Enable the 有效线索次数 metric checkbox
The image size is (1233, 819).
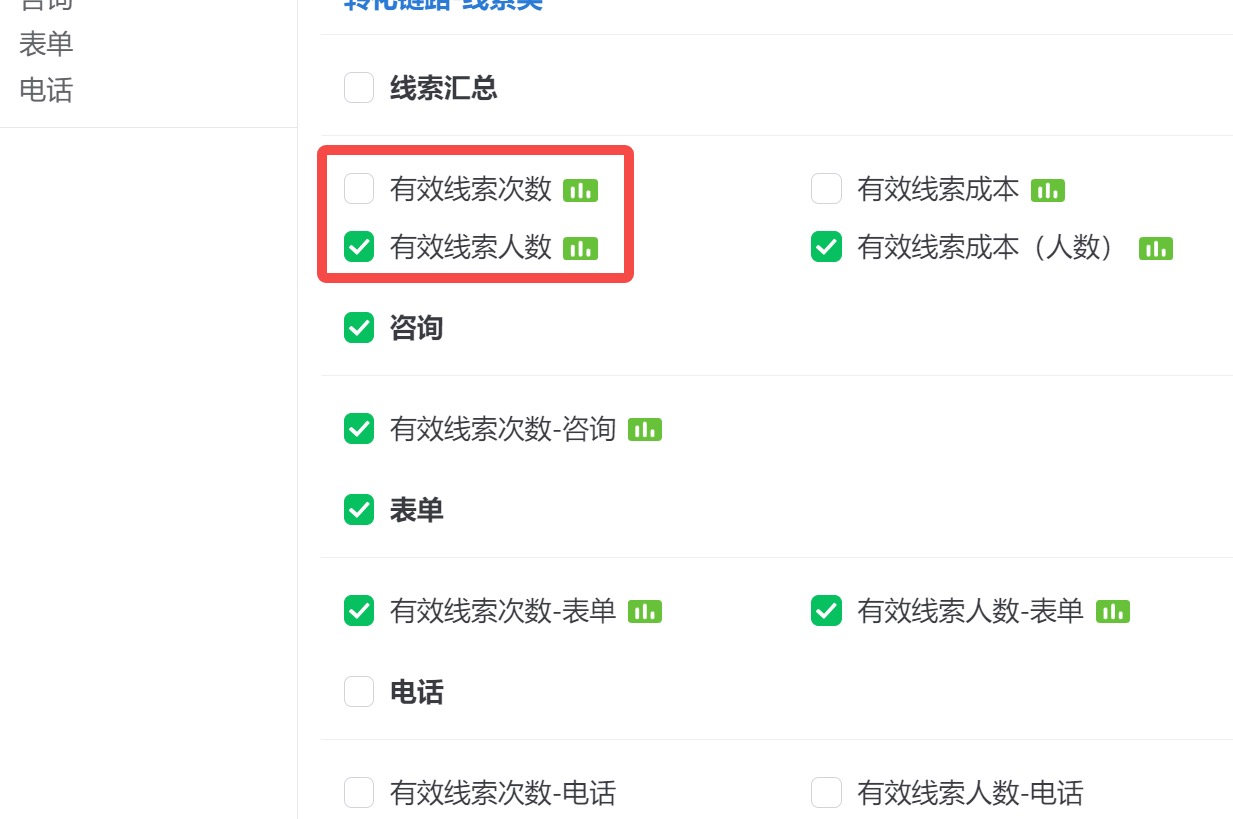click(x=359, y=189)
